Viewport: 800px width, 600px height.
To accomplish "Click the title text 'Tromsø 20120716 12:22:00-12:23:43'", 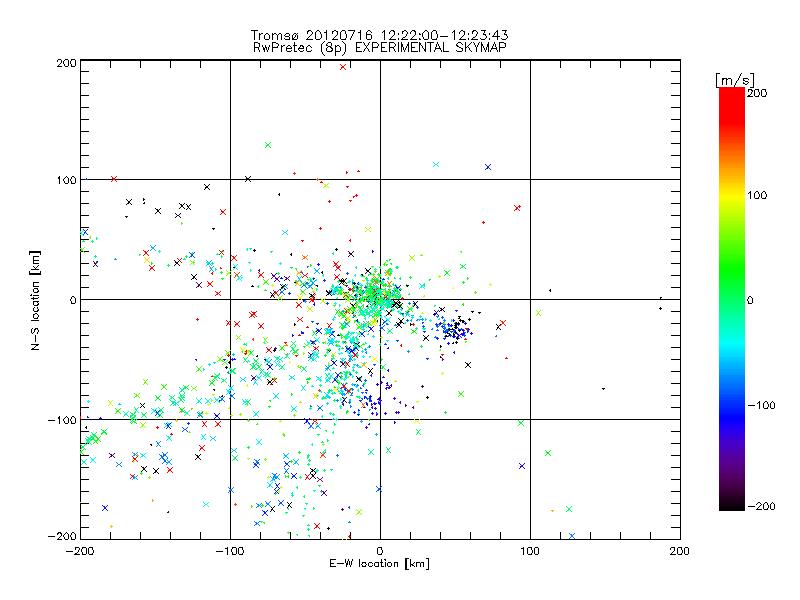I will pos(379,35).
